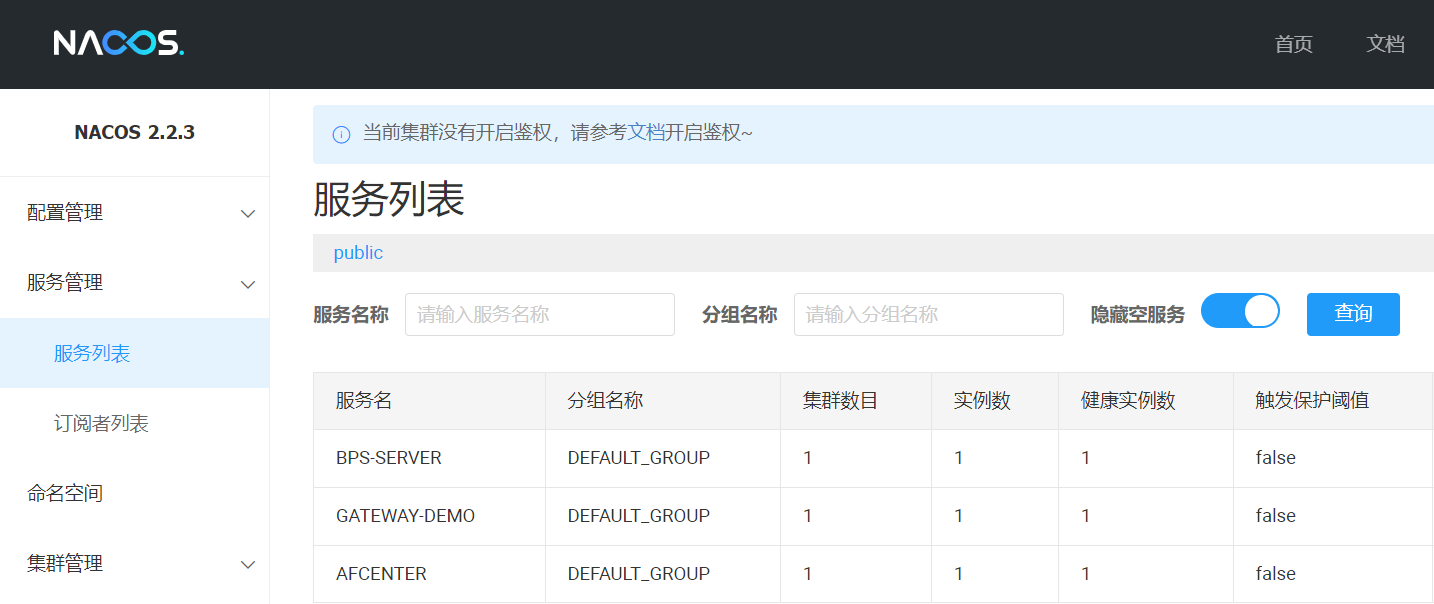Image resolution: width=1434 pixels, height=604 pixels.
Task: Select the AFCENTER service row
Action: coord(381,574)
